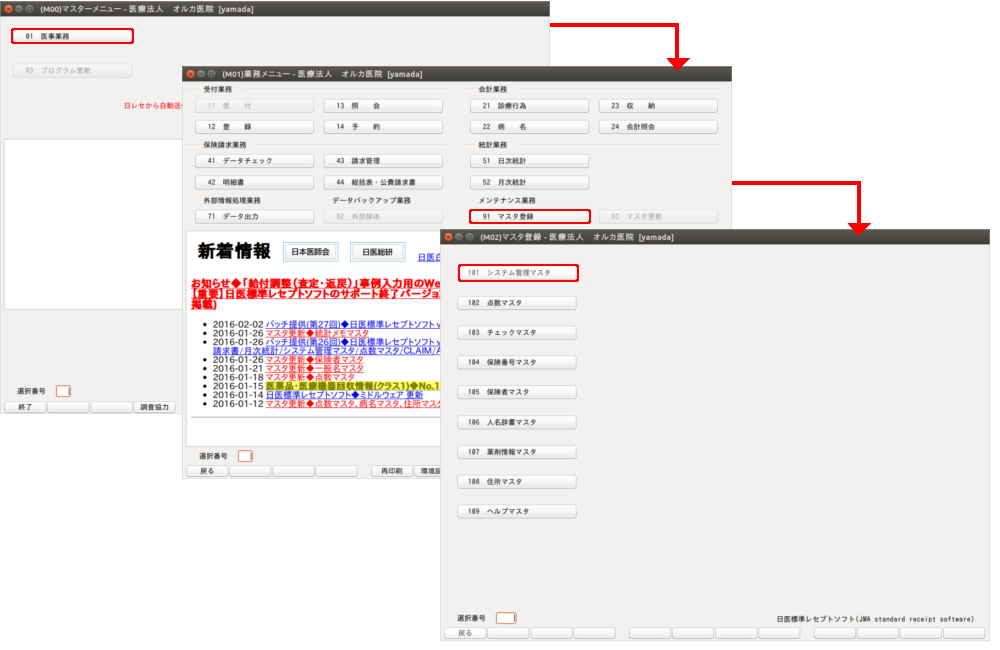Focus 選択番号 field in M02 window
The width and height of the screenshot is (1000, 650).
(x=506, y=618)
